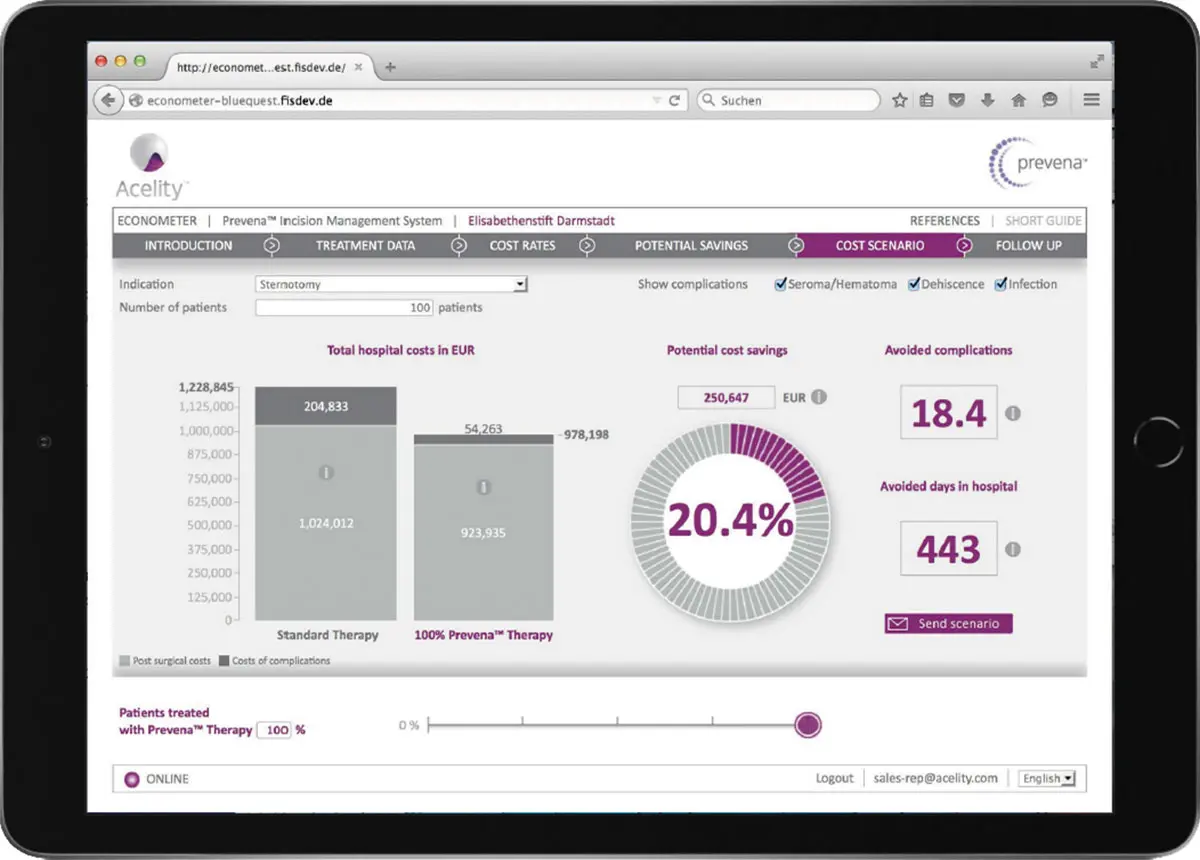The height and width of the screenshot is (860, 1200).
Task: Open the English language dropdown
Action: pos(1047,778)
